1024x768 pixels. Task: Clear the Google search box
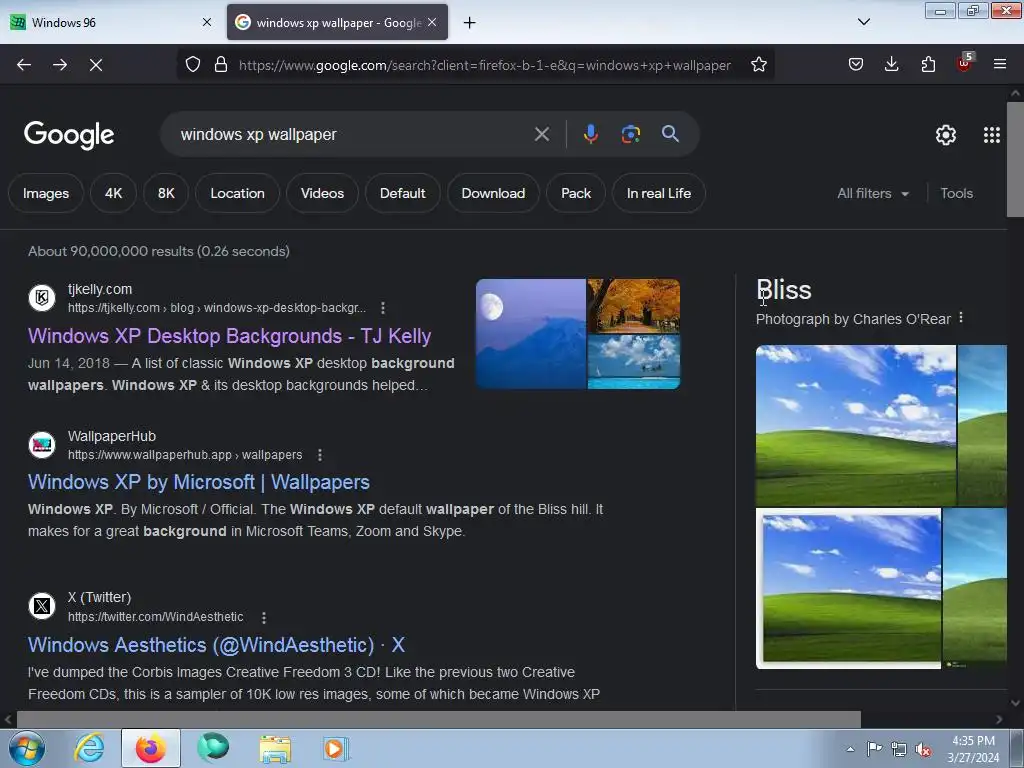point(541,134)
